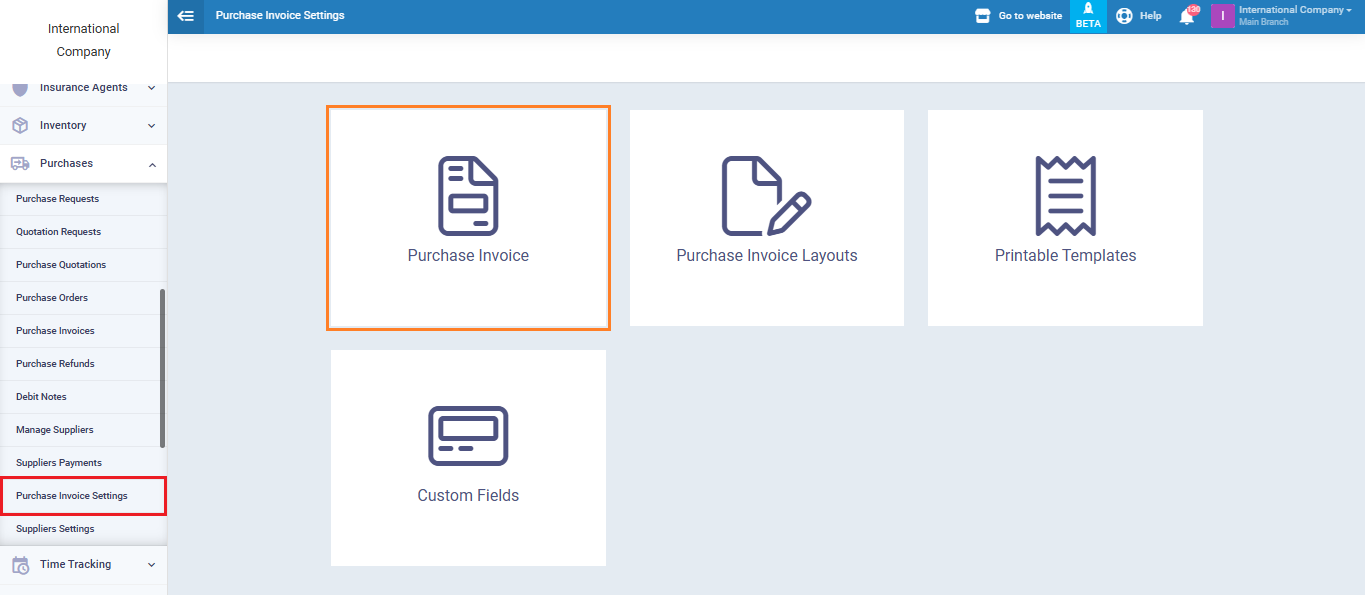The height and width of the screenshot is (595, 1365).
Task: Click the Purchase Invoice document icon
Action: (x=468, y=196)
